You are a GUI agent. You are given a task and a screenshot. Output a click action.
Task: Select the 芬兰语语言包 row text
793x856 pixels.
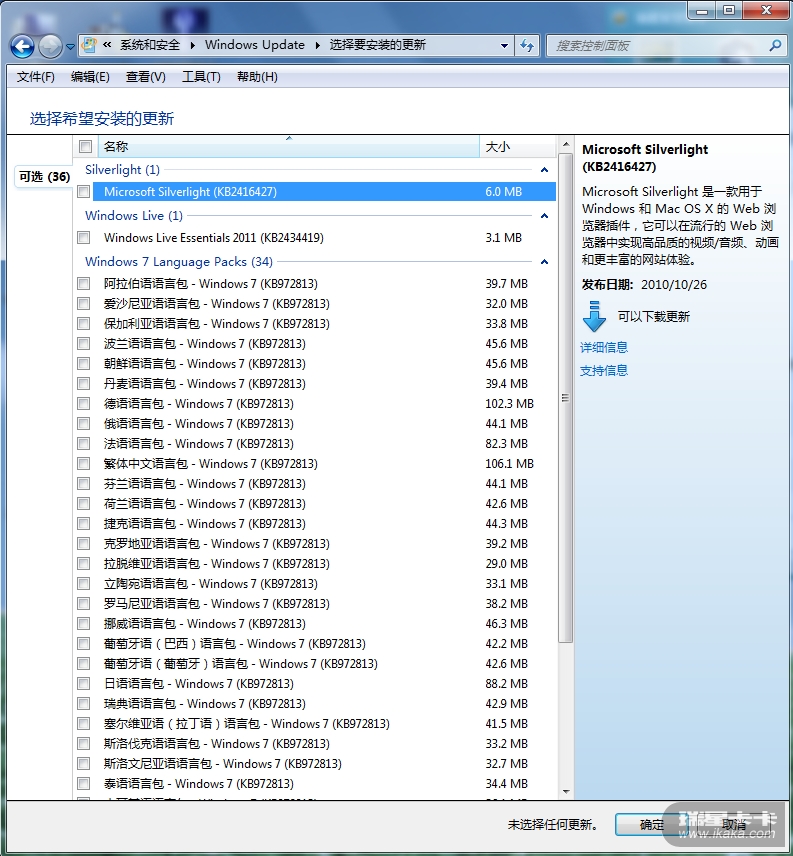[x=205, y=484]
